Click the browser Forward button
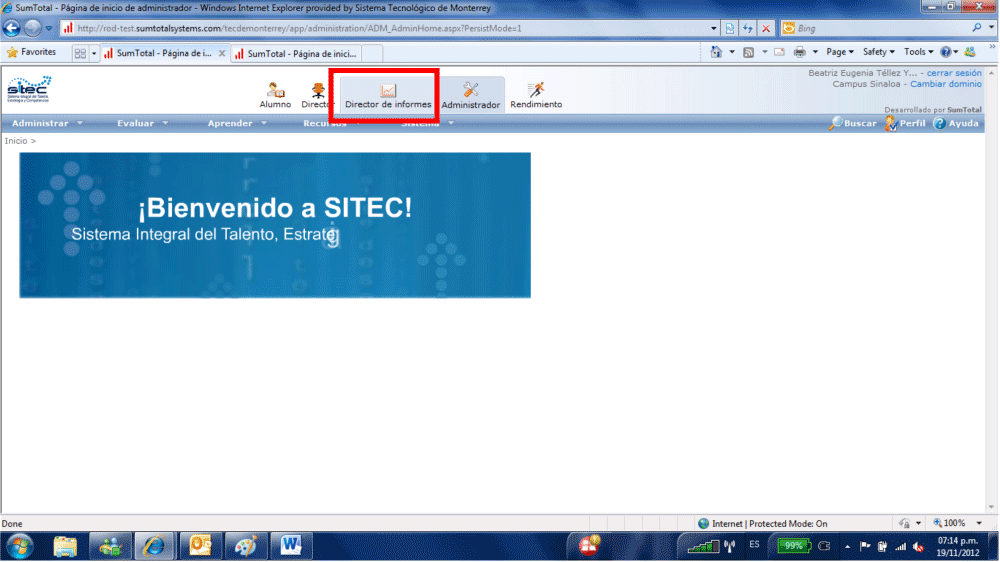 [x=33, y=28]
